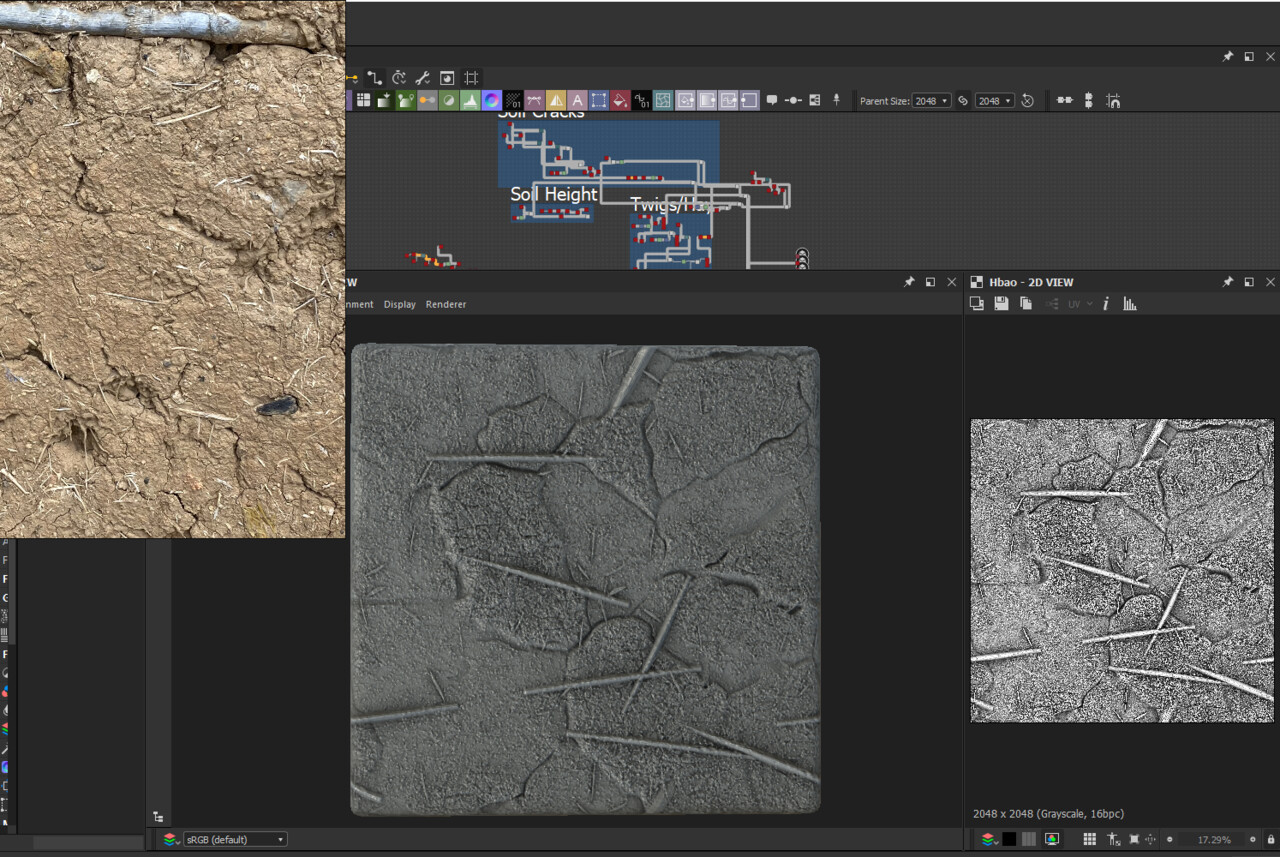
Task: Zoom in using the plus button
Action: click(1252, 839)
